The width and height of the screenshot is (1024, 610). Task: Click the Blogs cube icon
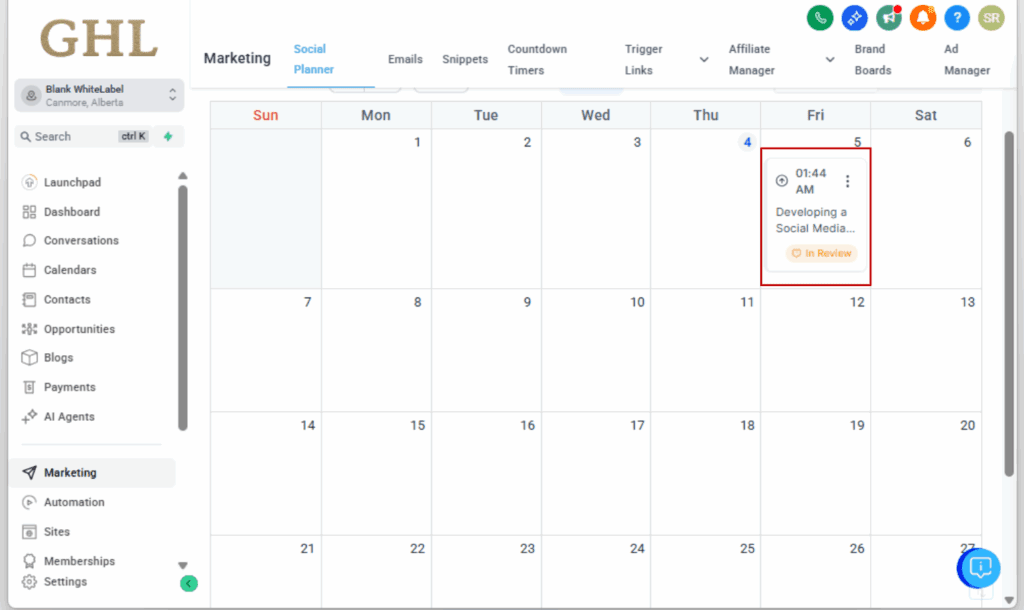coord(29,357)
